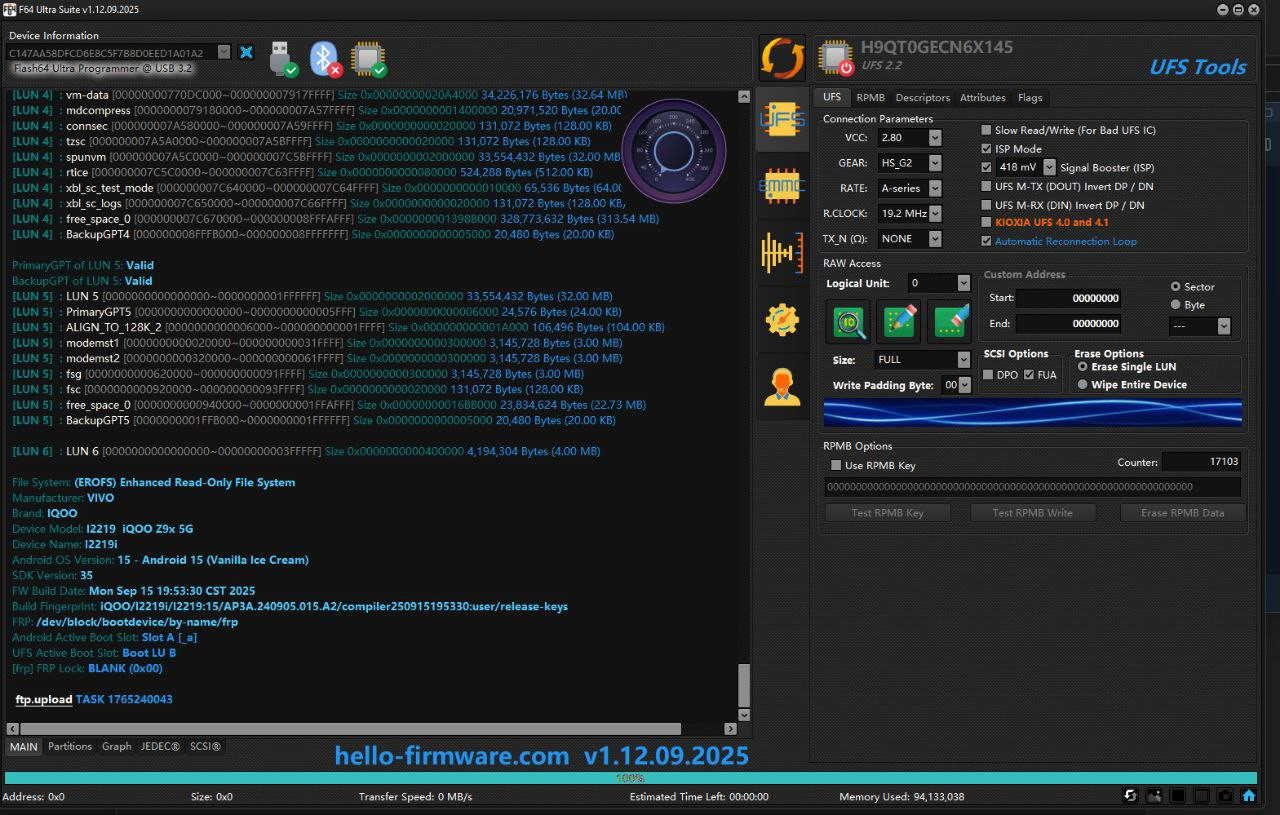Click the Test RPMB Key button
This screenshot has height=815, width=1280.
click(887, 512)
